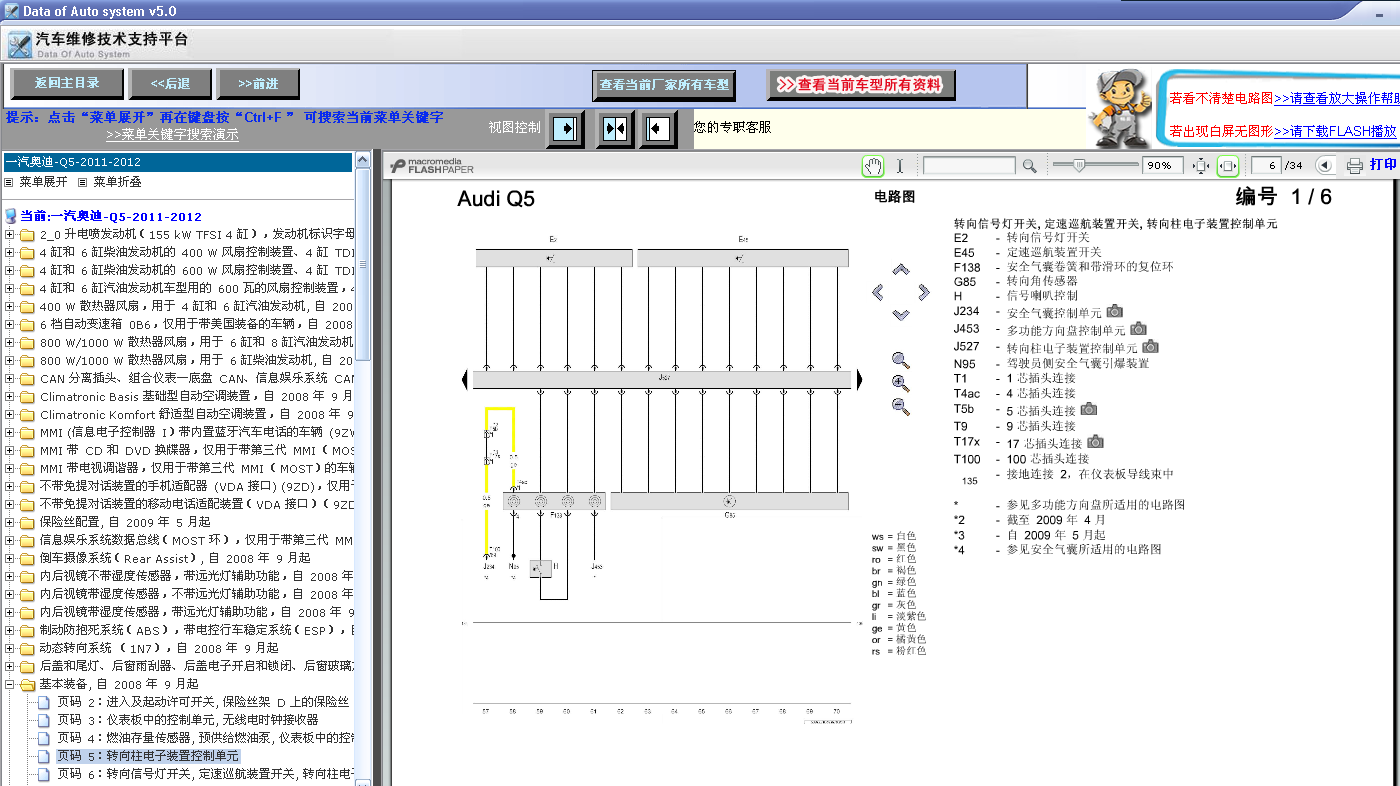Click camera icon next to J527

[1150, 346]
